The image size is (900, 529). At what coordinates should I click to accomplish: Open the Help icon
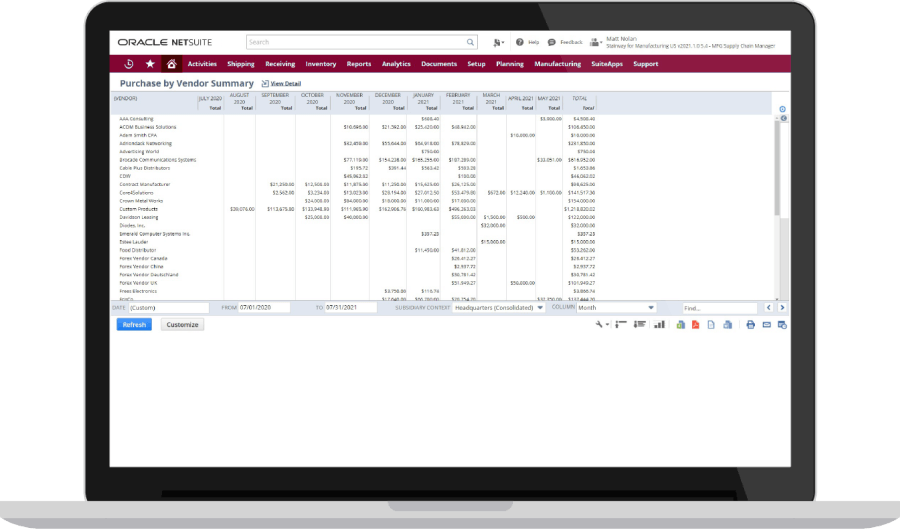(520, 43)
